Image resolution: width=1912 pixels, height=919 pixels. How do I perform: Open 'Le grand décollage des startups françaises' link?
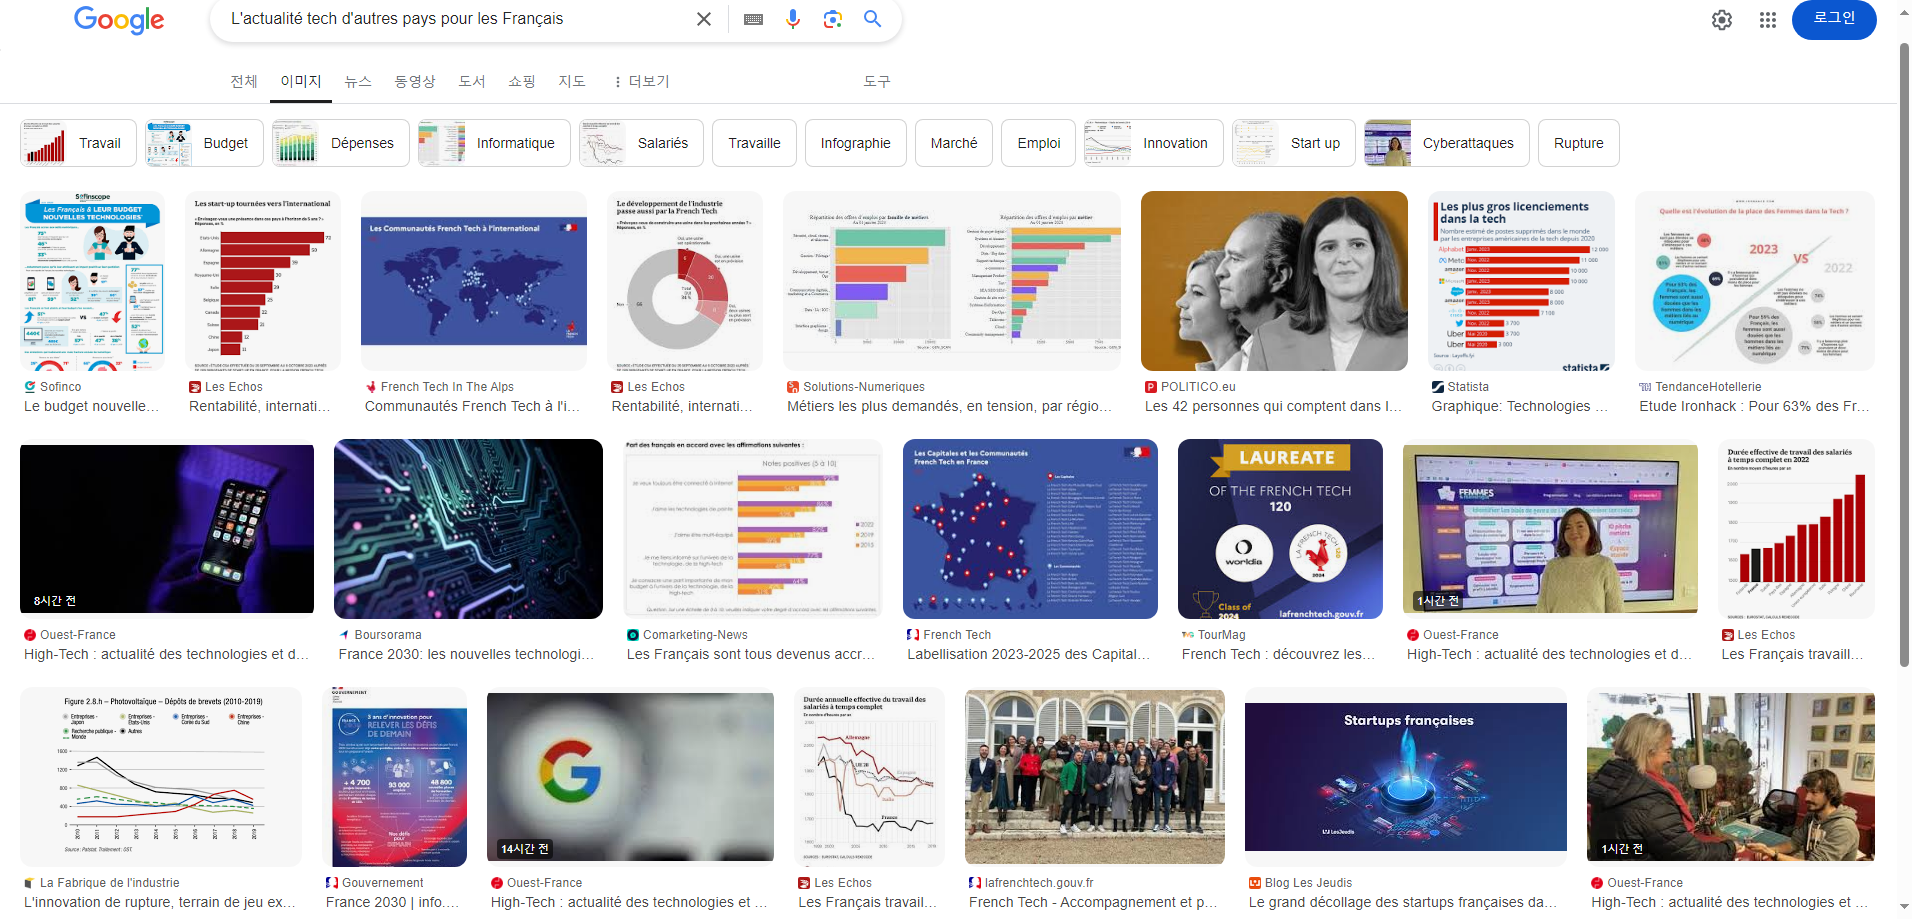[x=1402, y=902]
